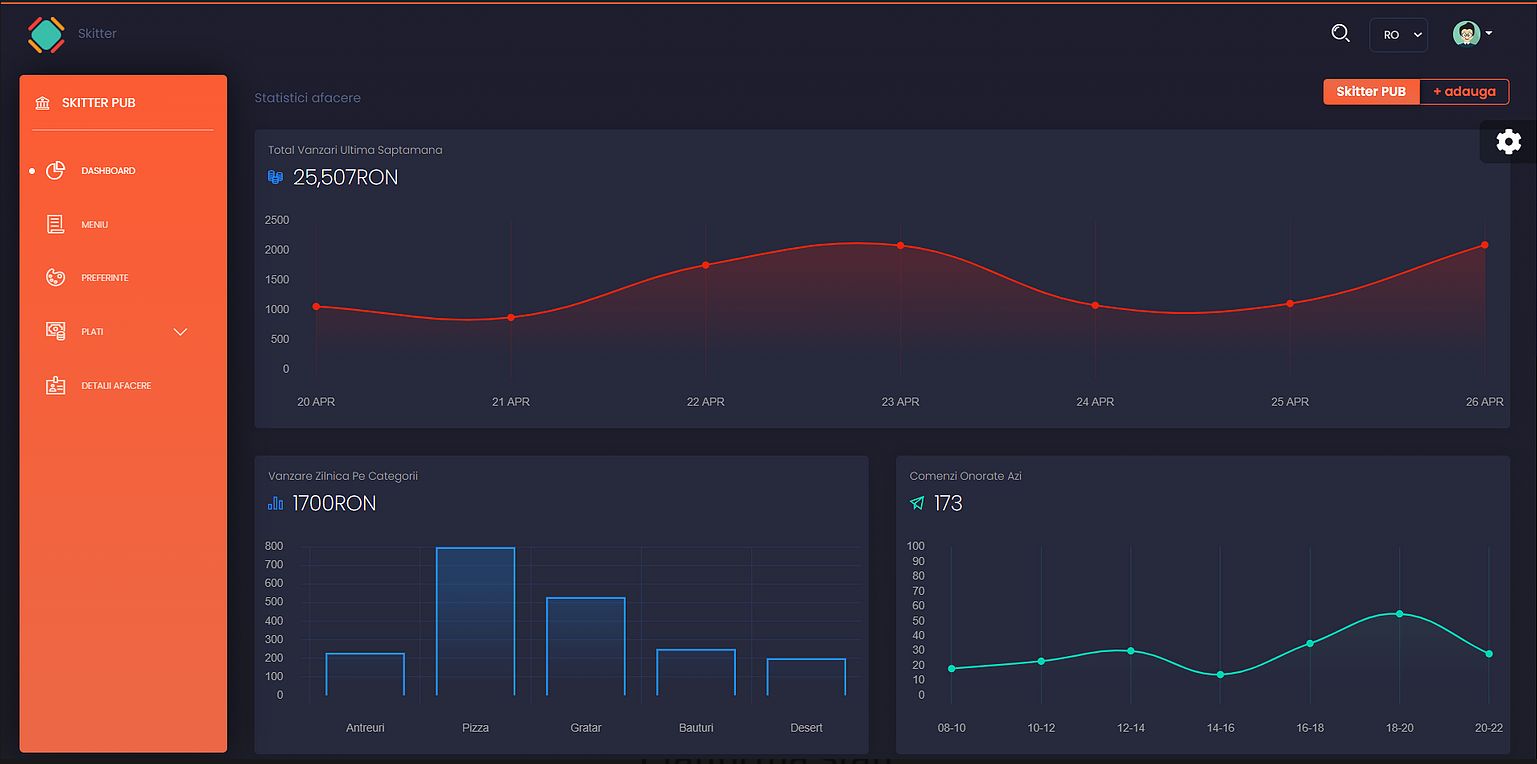Go to the Meniu sidebar item

(95, 225)
